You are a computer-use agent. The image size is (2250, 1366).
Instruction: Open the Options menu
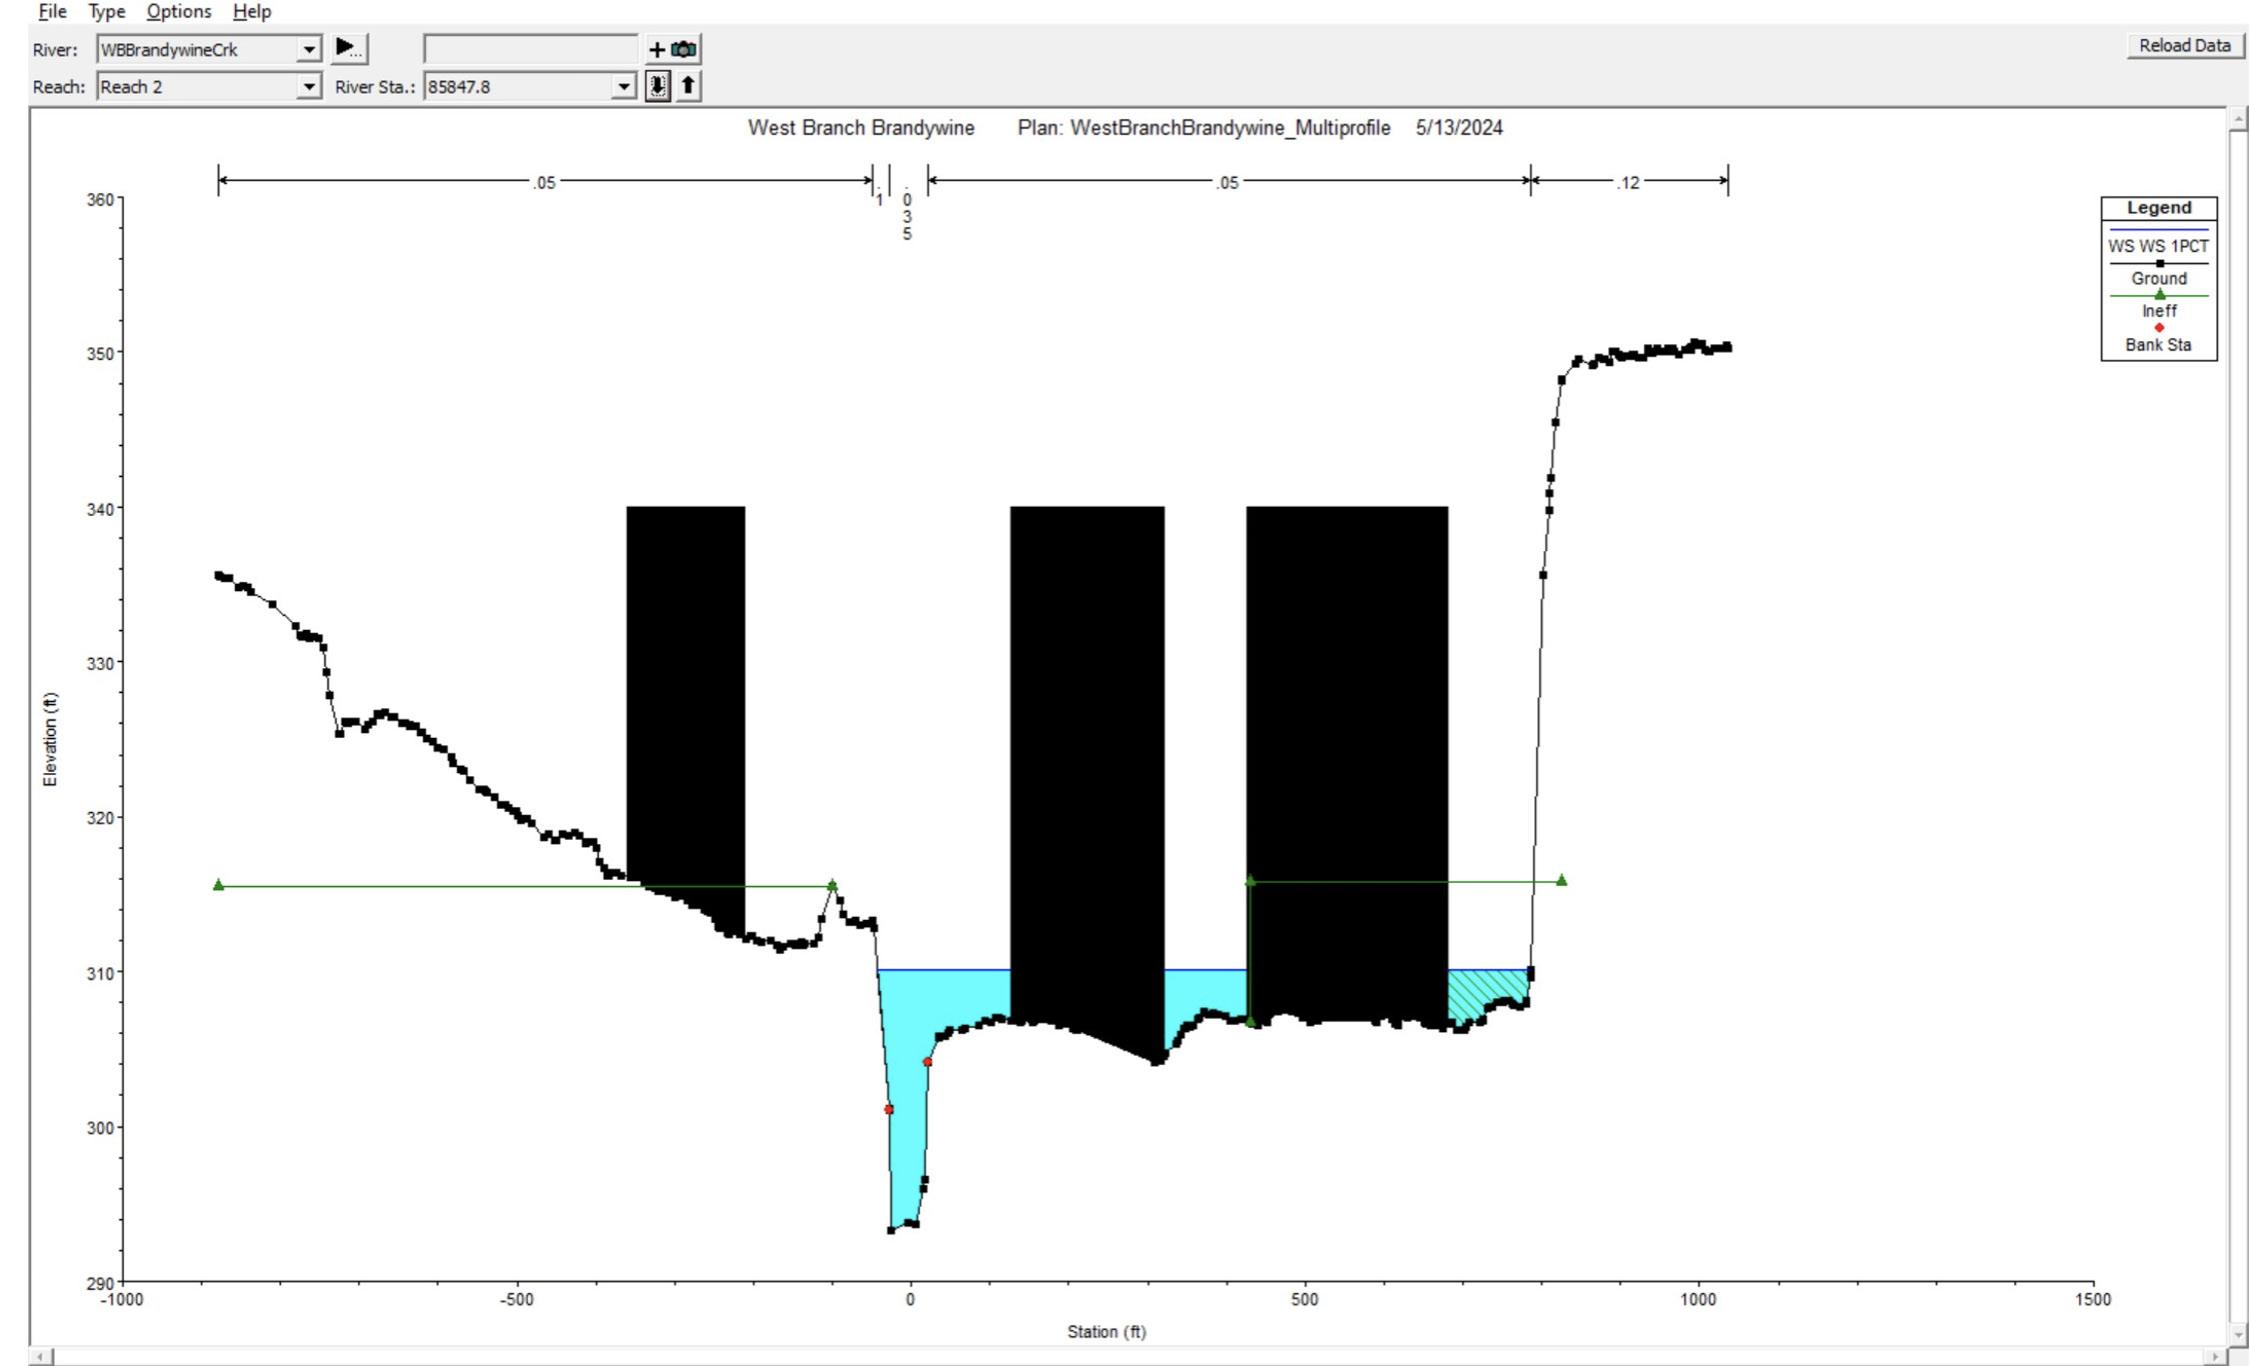(179, 12)
